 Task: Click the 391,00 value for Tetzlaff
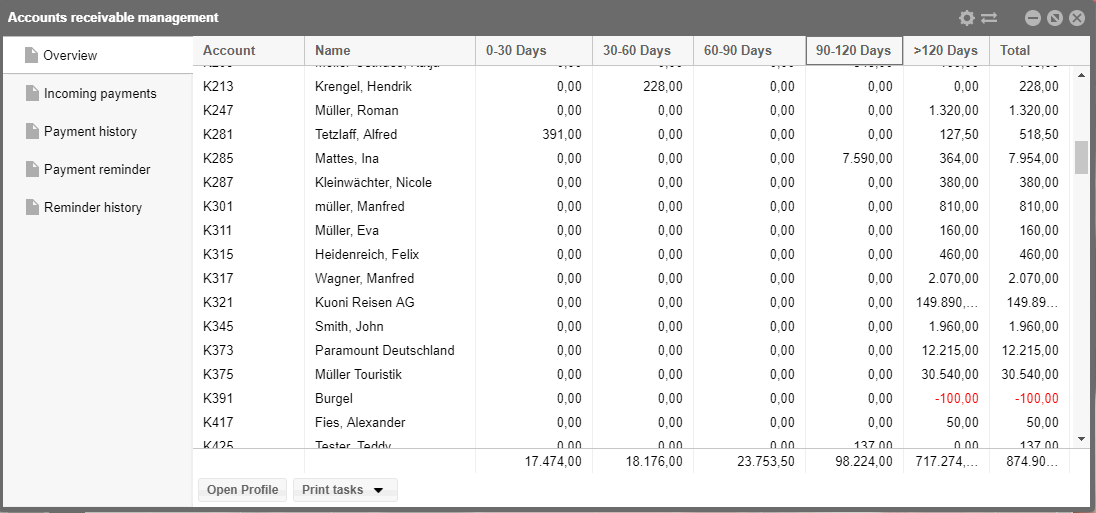pyautogui.click(x=562, y=134)
